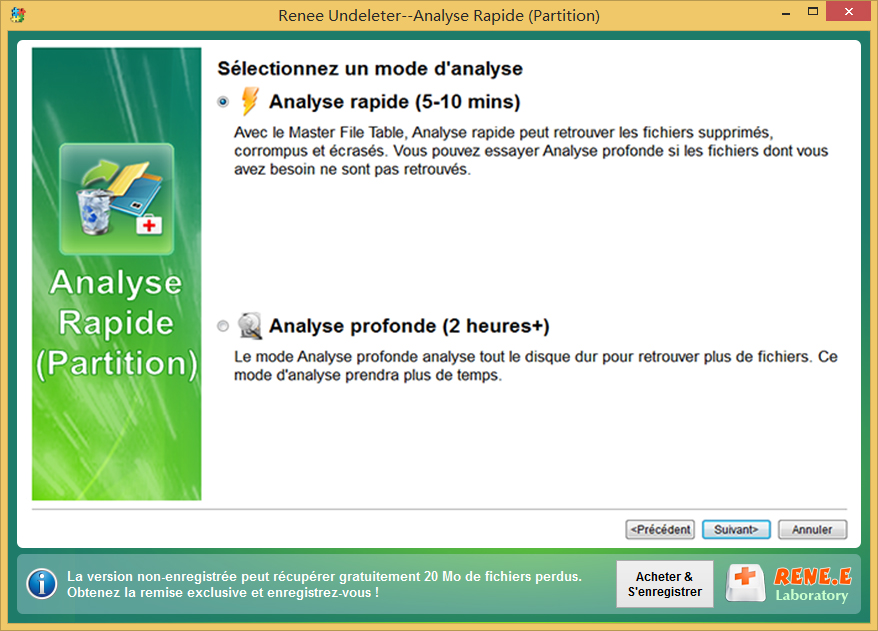The image size is (878, 631).
Task: Select the Analyse rapide radio button
Action: pos(223,102)
